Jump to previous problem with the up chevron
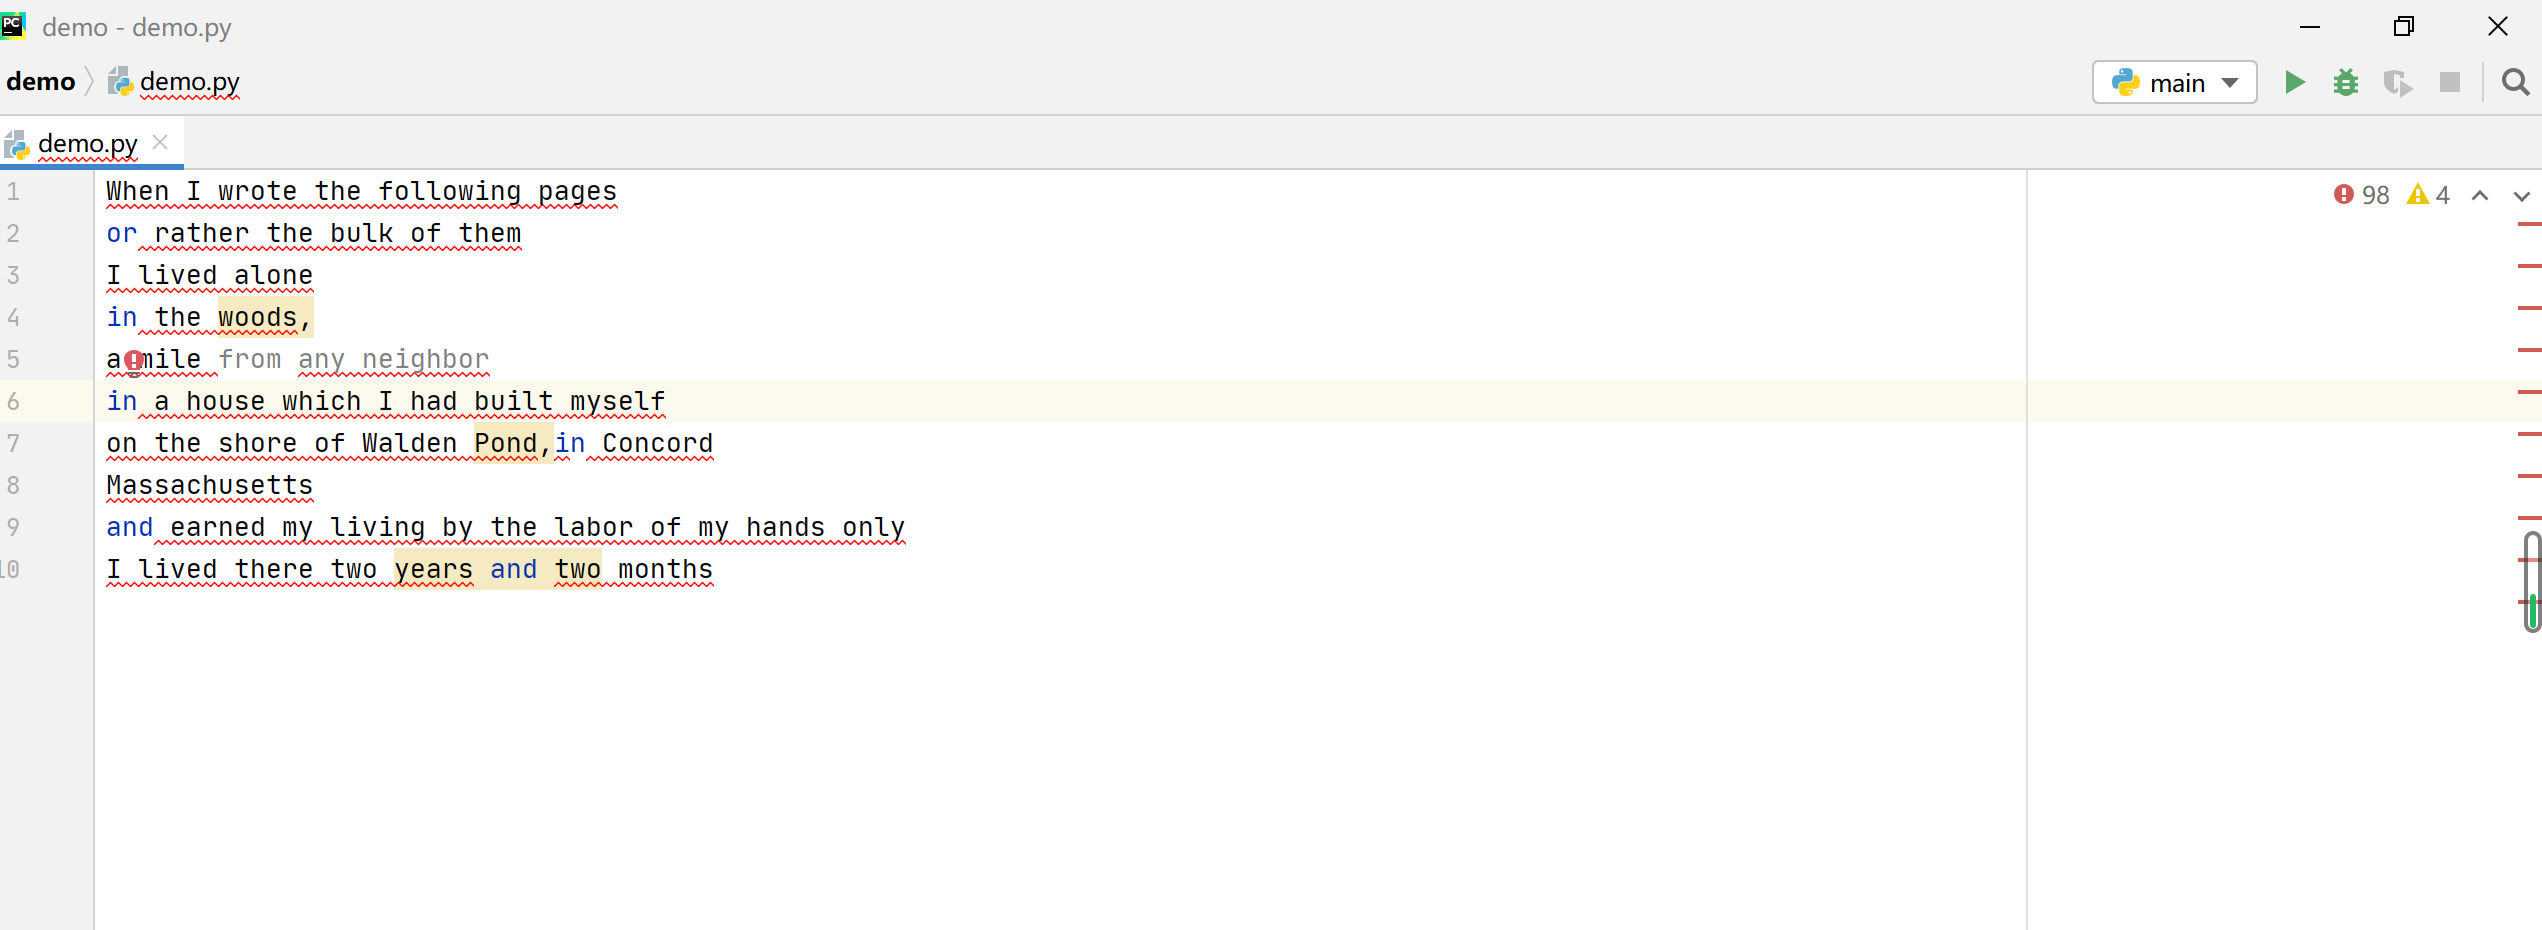Viewport: 2542px width, 930px height. [x=2479, y=195]
